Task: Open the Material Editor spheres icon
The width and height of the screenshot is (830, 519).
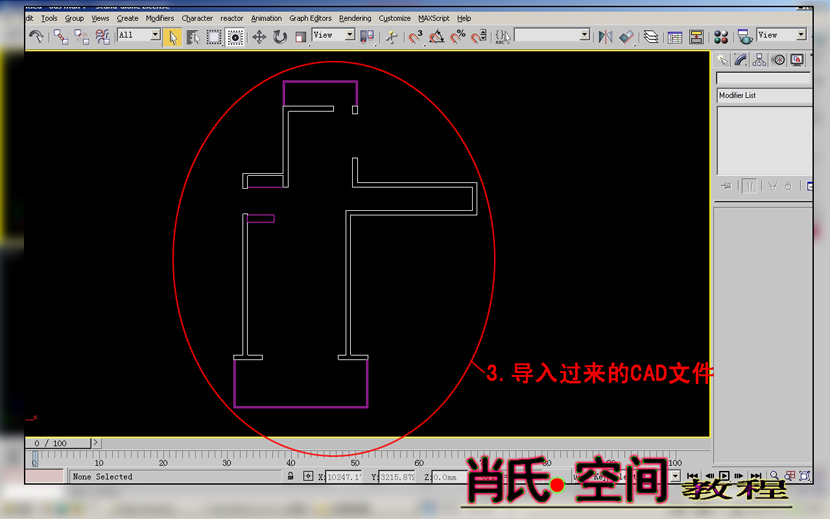Action: click(x=720, y=37)
